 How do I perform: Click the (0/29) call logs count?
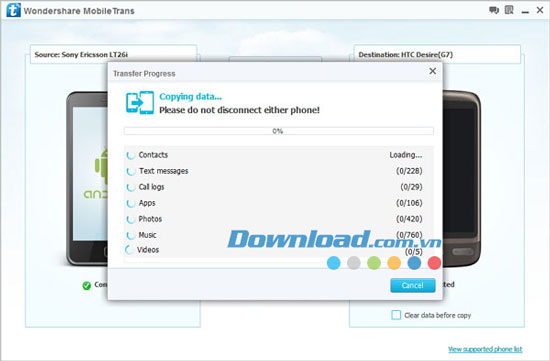(x=411, y=187)
